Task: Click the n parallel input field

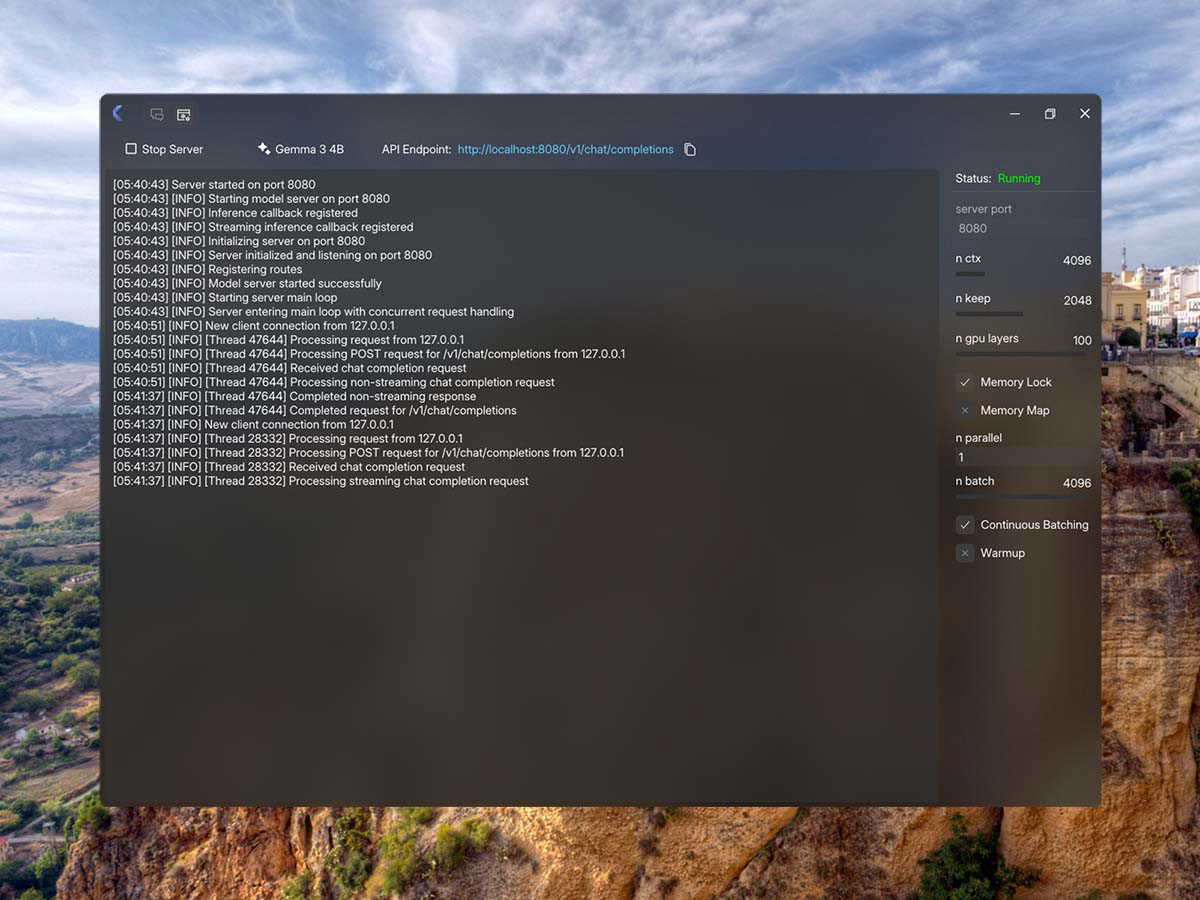Action: click(1022, 457)
